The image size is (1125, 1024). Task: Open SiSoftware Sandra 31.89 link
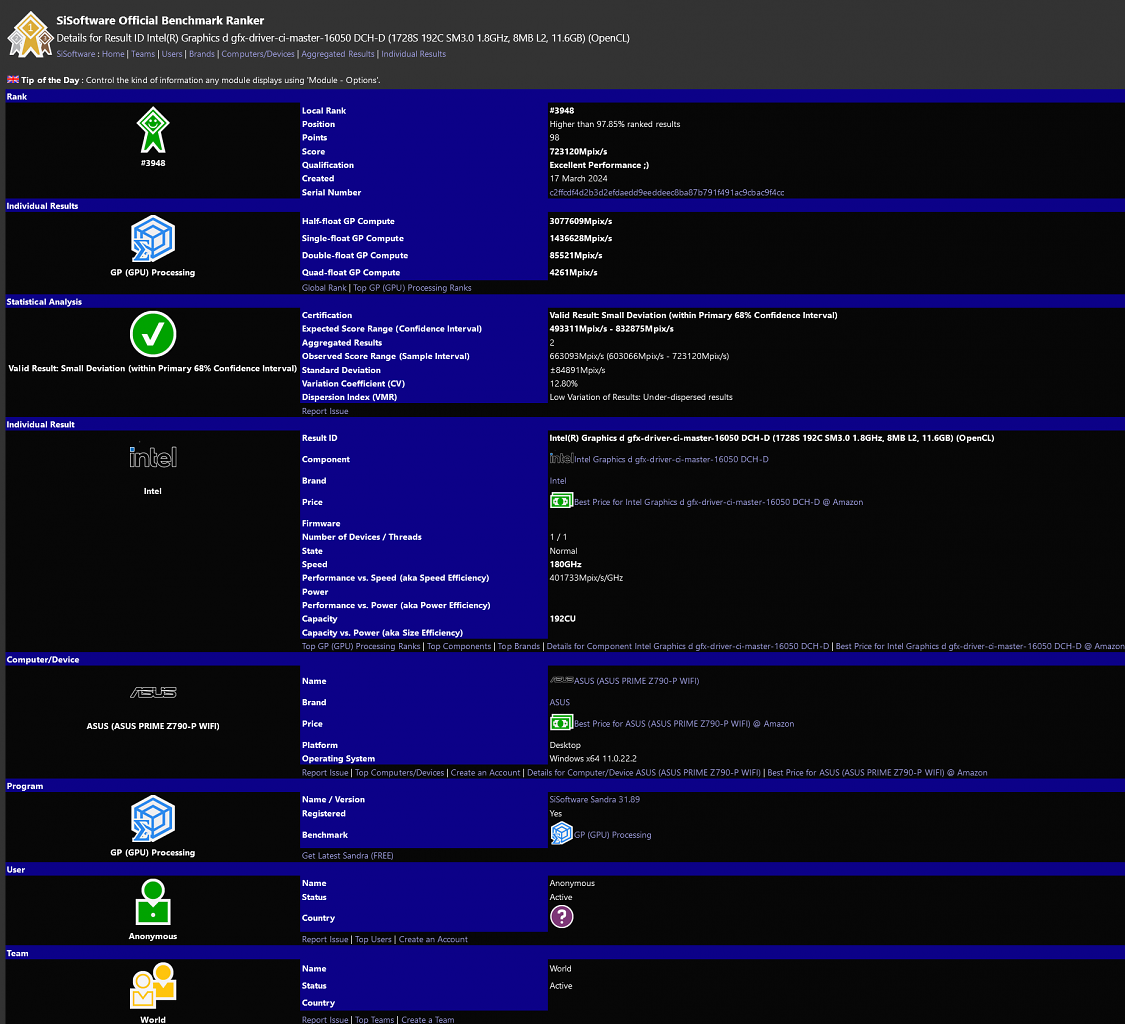(x=595, y=799)
